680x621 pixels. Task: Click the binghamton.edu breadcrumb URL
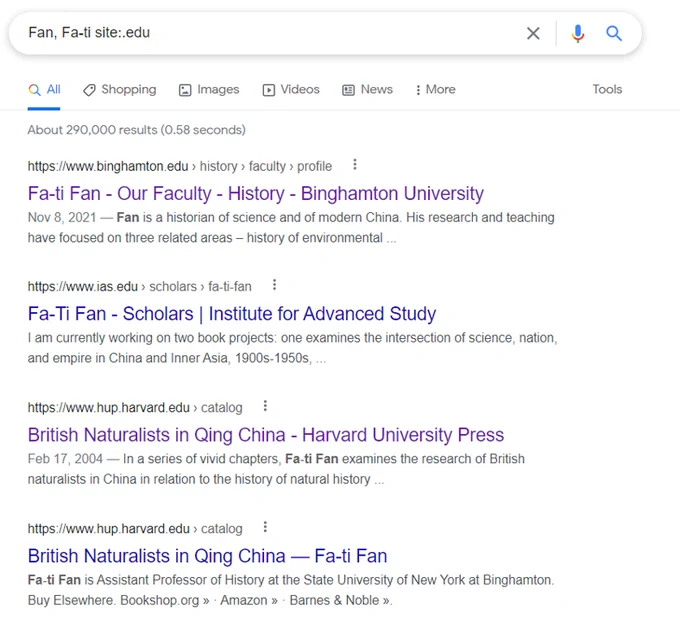pos(180,166)
